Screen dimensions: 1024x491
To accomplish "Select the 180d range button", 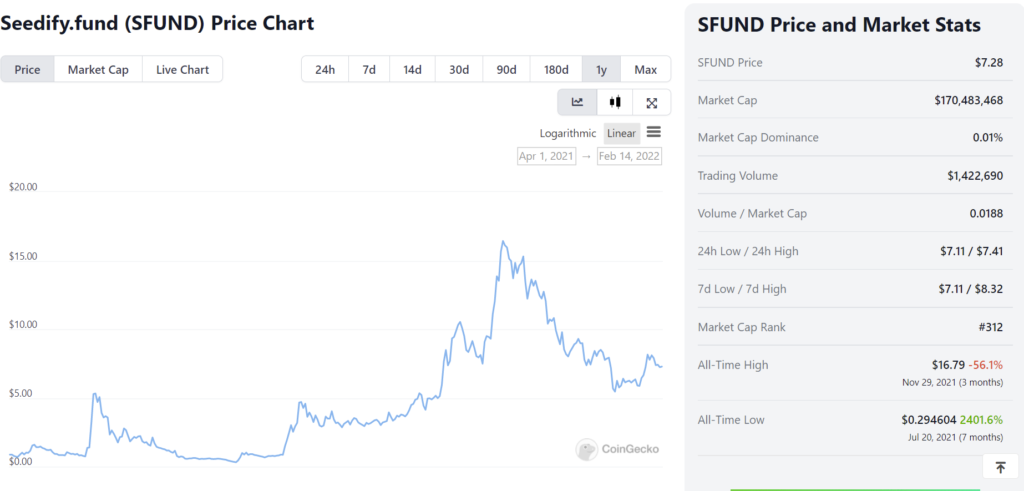I will coord(556,69).
